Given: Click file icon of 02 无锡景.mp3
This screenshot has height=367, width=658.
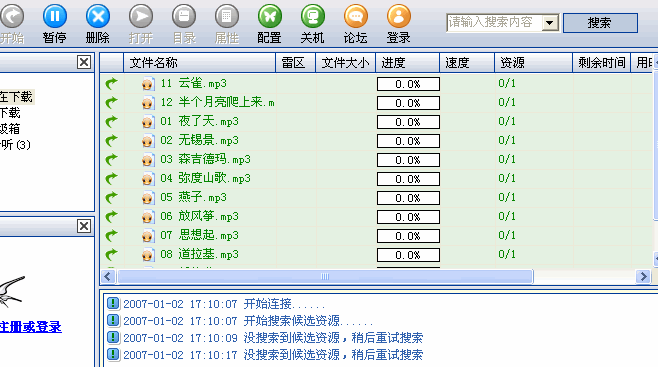Looking at the screenshot, I should coord(147,141).
